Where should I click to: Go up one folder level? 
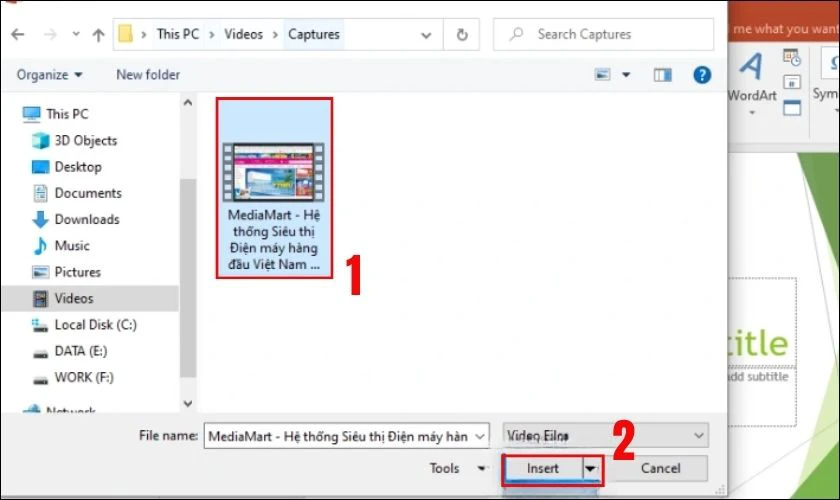tap(98, 35)
